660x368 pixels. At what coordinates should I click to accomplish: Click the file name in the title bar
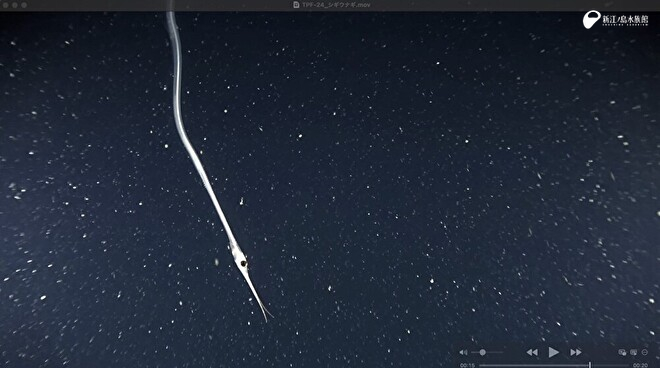coord(336,5)
